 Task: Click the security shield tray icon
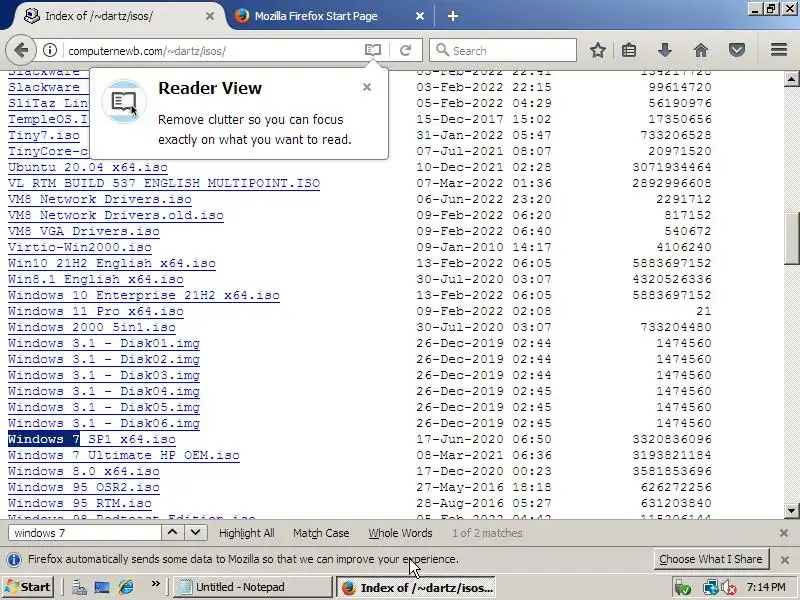(x=682, y=588)
